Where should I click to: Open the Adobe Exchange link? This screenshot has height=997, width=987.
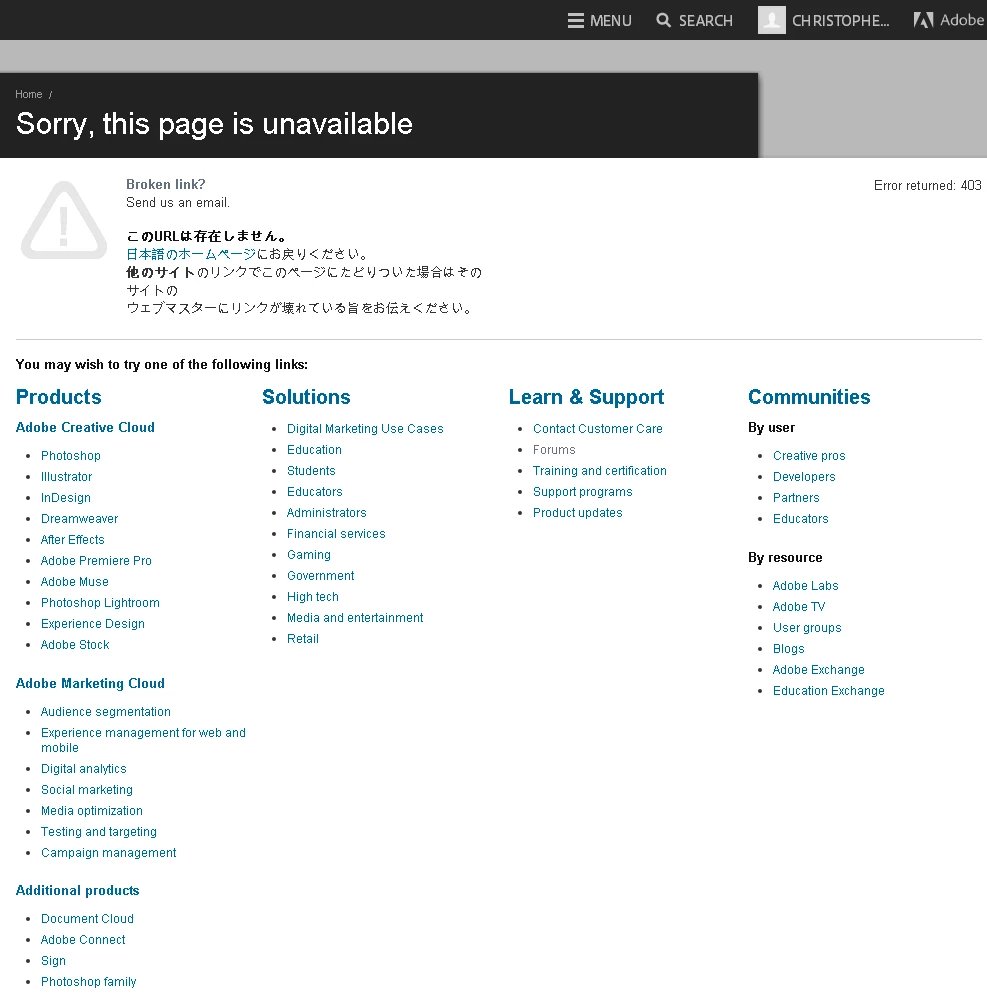(818, 670)
